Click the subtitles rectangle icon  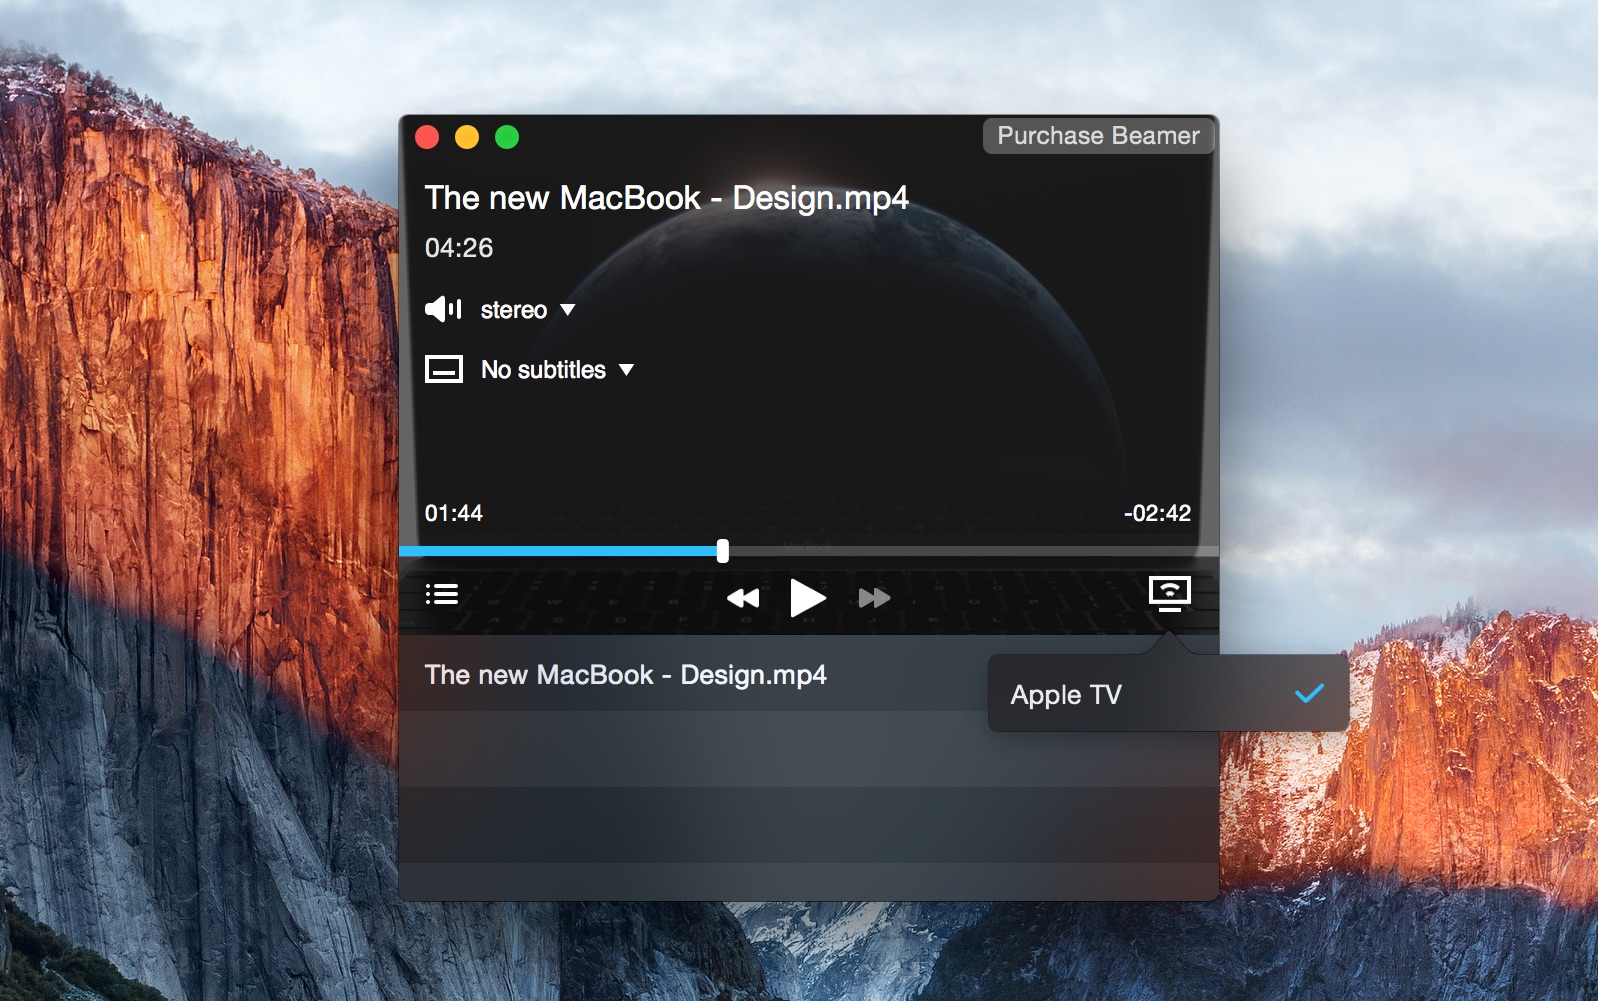(x=444, y=370)
